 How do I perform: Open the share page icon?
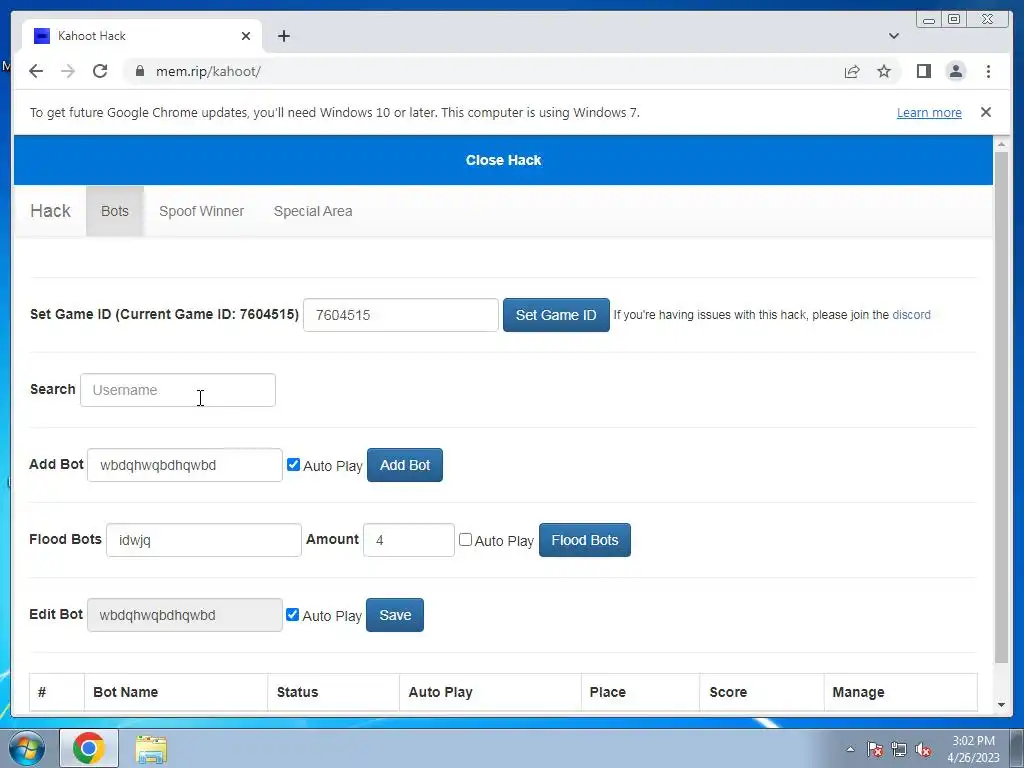coord(852,71)
